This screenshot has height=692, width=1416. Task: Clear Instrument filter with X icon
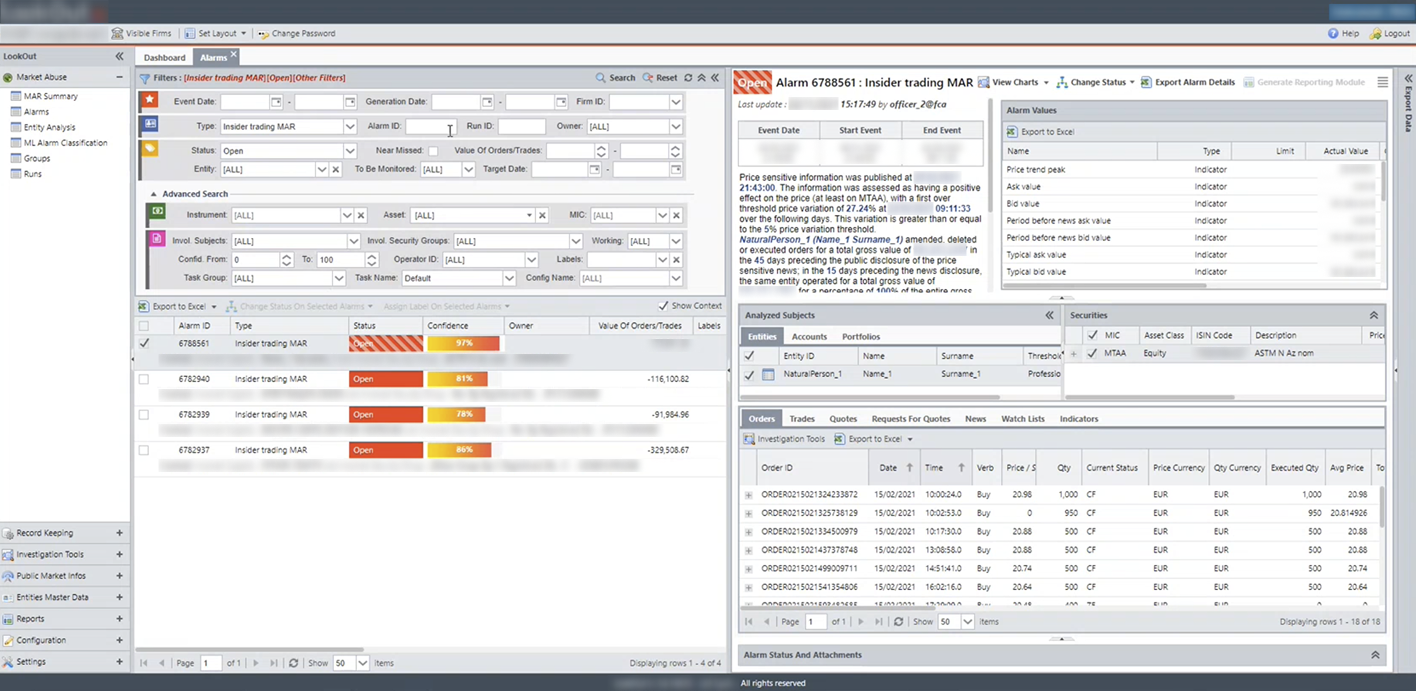pos(361,216)
